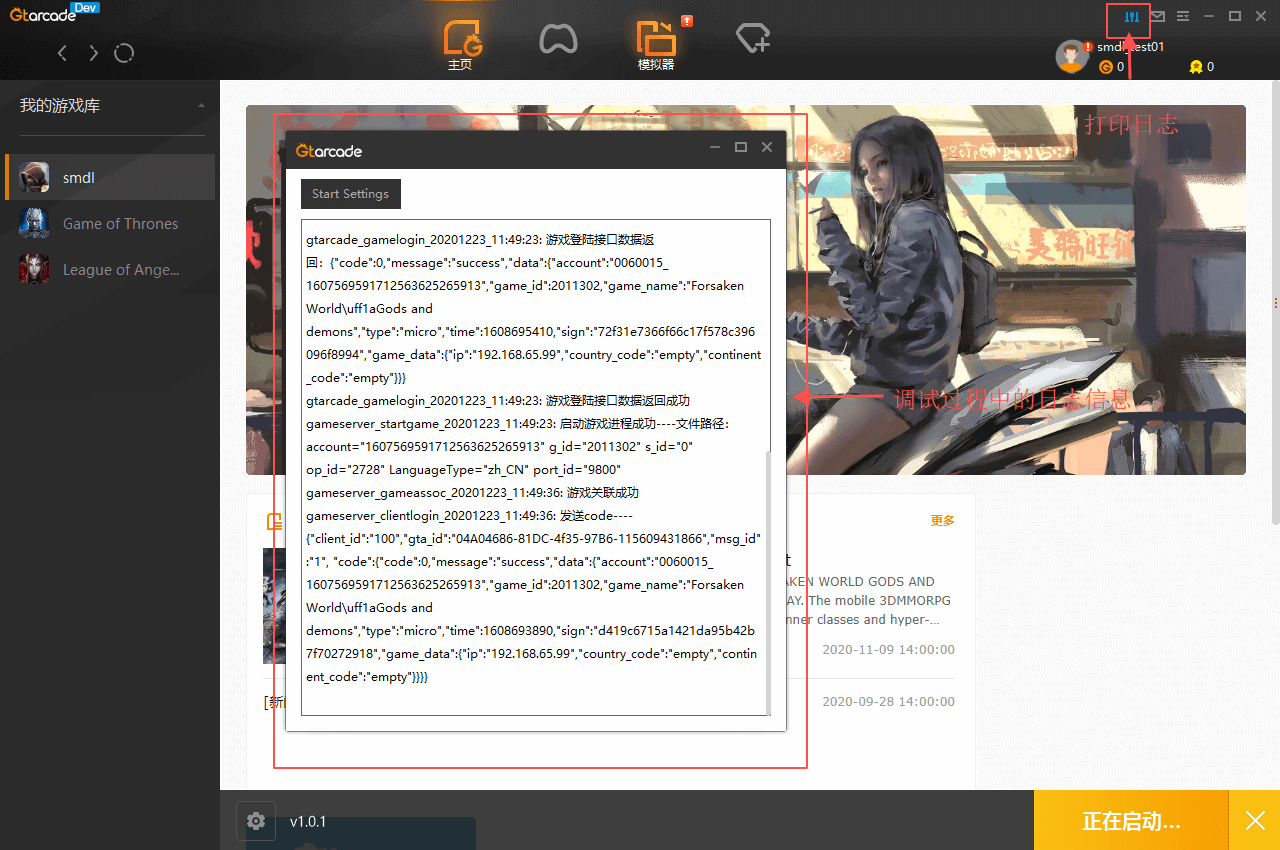The width and height of the screenshot is (1280, 850).
Task: Click the back navigation arrow
Action: [62, 53]
